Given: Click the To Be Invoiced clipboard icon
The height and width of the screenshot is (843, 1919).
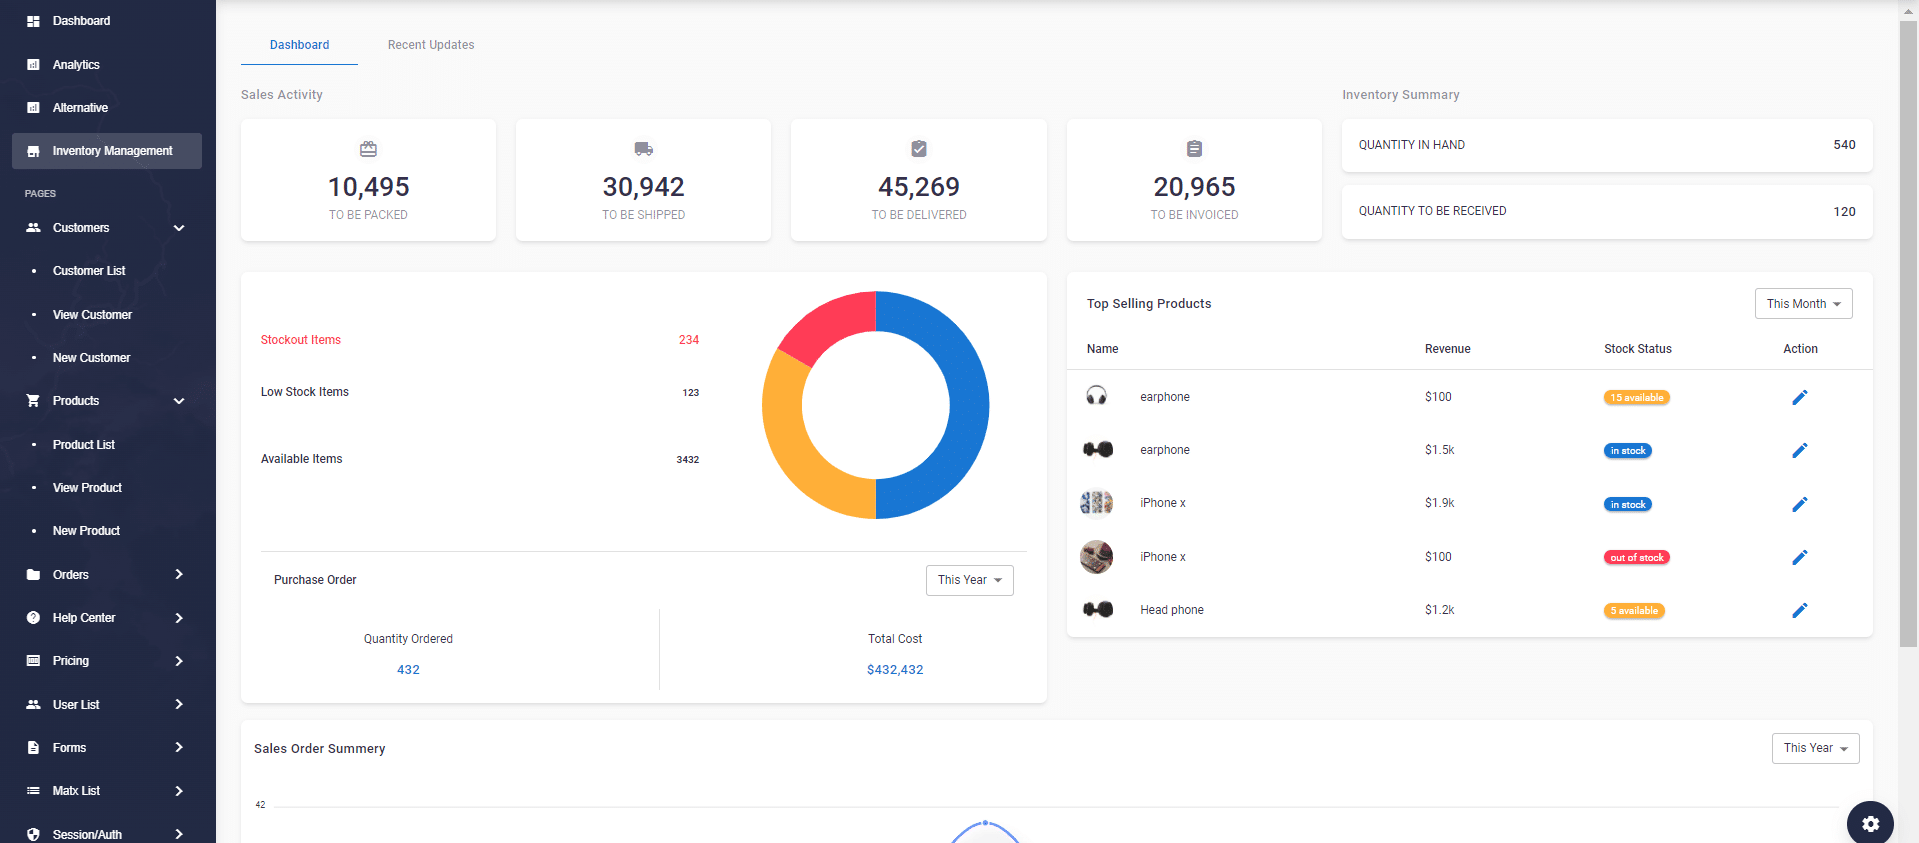Looking at the screenshot, I should coord(1194,149).
